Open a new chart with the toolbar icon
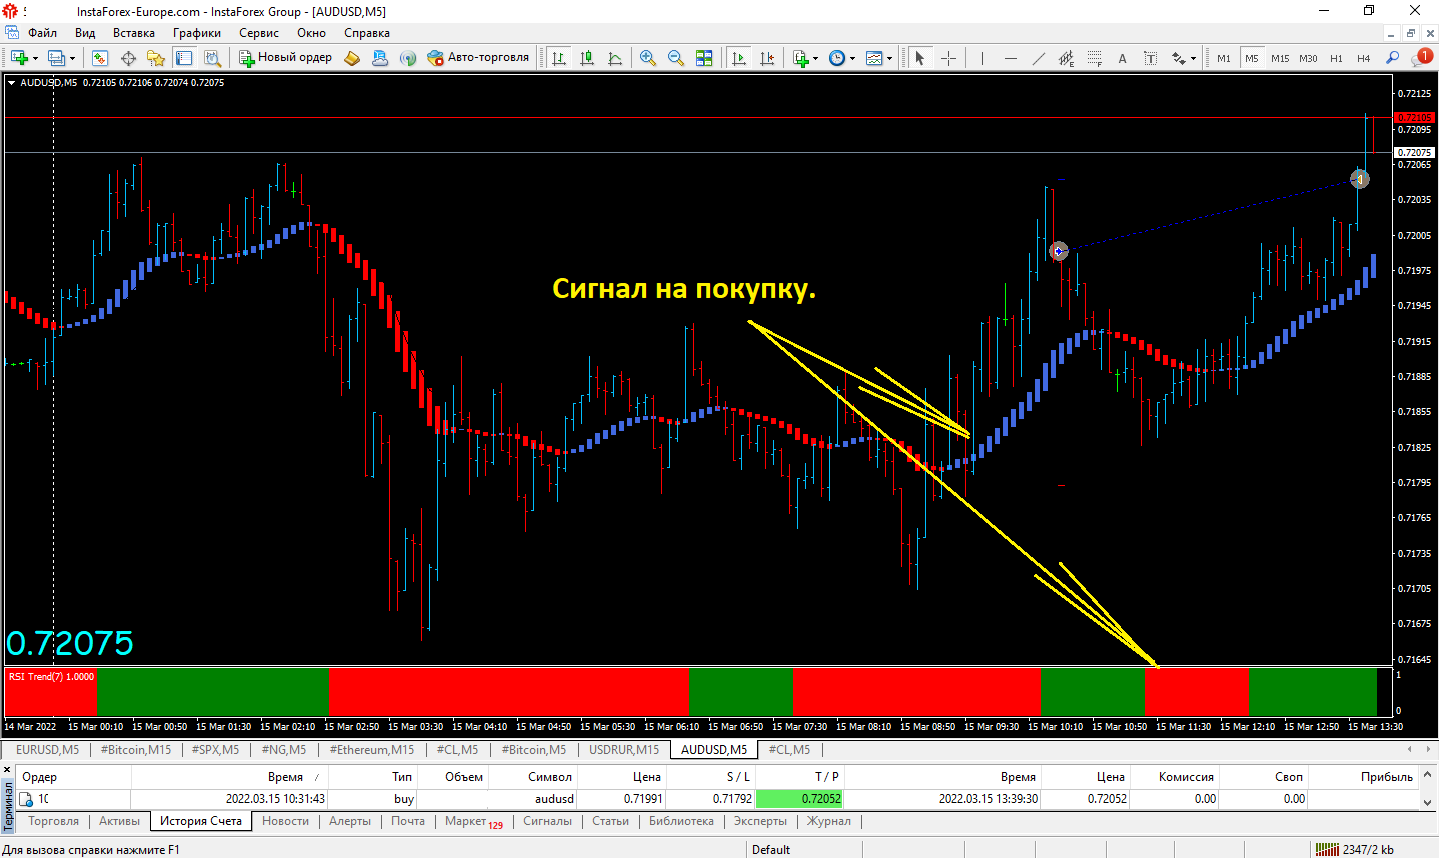 (x=19, y=58)
